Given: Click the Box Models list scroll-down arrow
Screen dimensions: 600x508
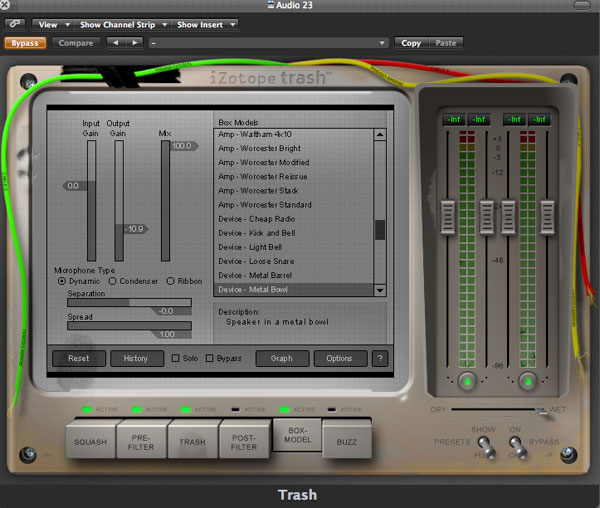Looking at the screenshot, I should tap(380, 290).
